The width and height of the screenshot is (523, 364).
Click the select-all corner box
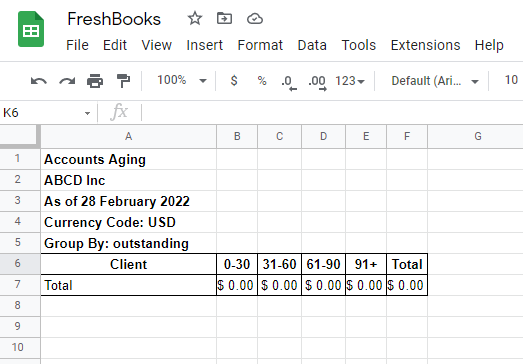click(20, 136)
